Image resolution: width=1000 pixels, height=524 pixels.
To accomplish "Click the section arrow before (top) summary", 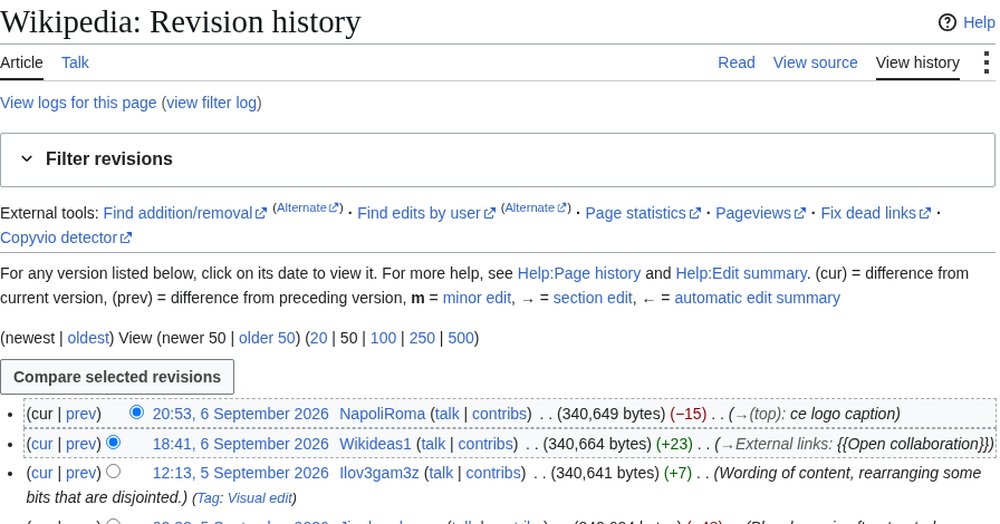I will pos(741,415).
